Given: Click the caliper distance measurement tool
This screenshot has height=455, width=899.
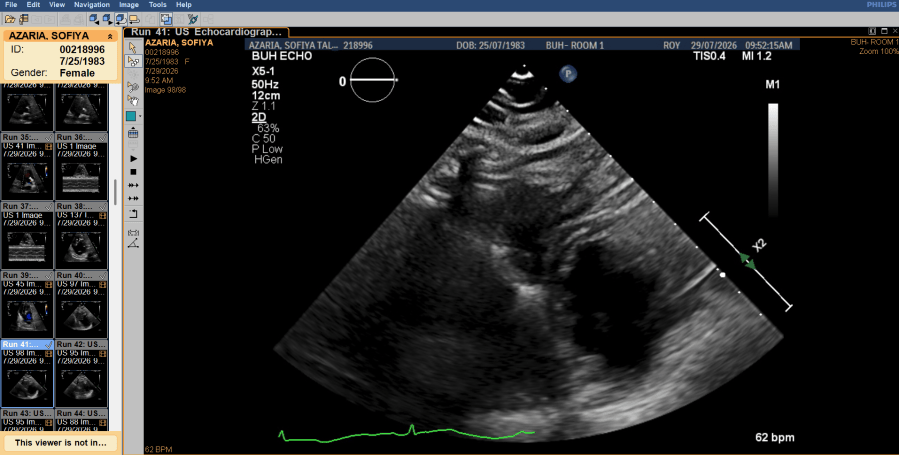Looking at the screenshot, I should click(x=133, y=232).
